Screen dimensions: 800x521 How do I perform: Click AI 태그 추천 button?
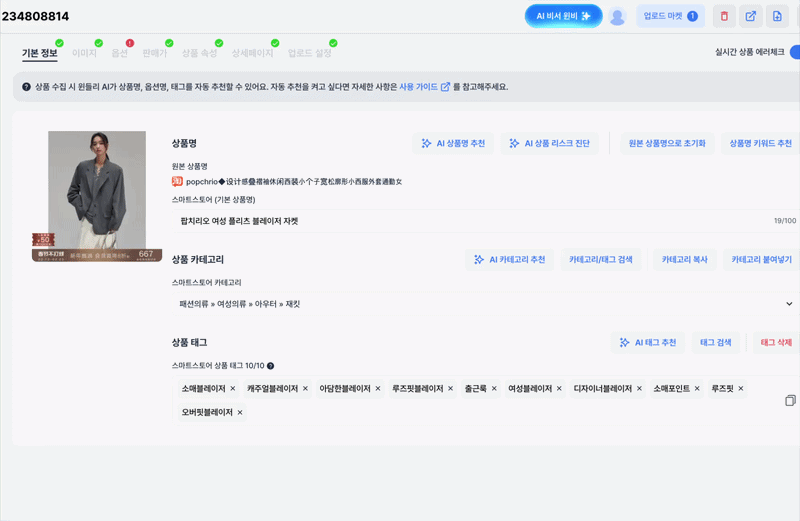[648, 342]
